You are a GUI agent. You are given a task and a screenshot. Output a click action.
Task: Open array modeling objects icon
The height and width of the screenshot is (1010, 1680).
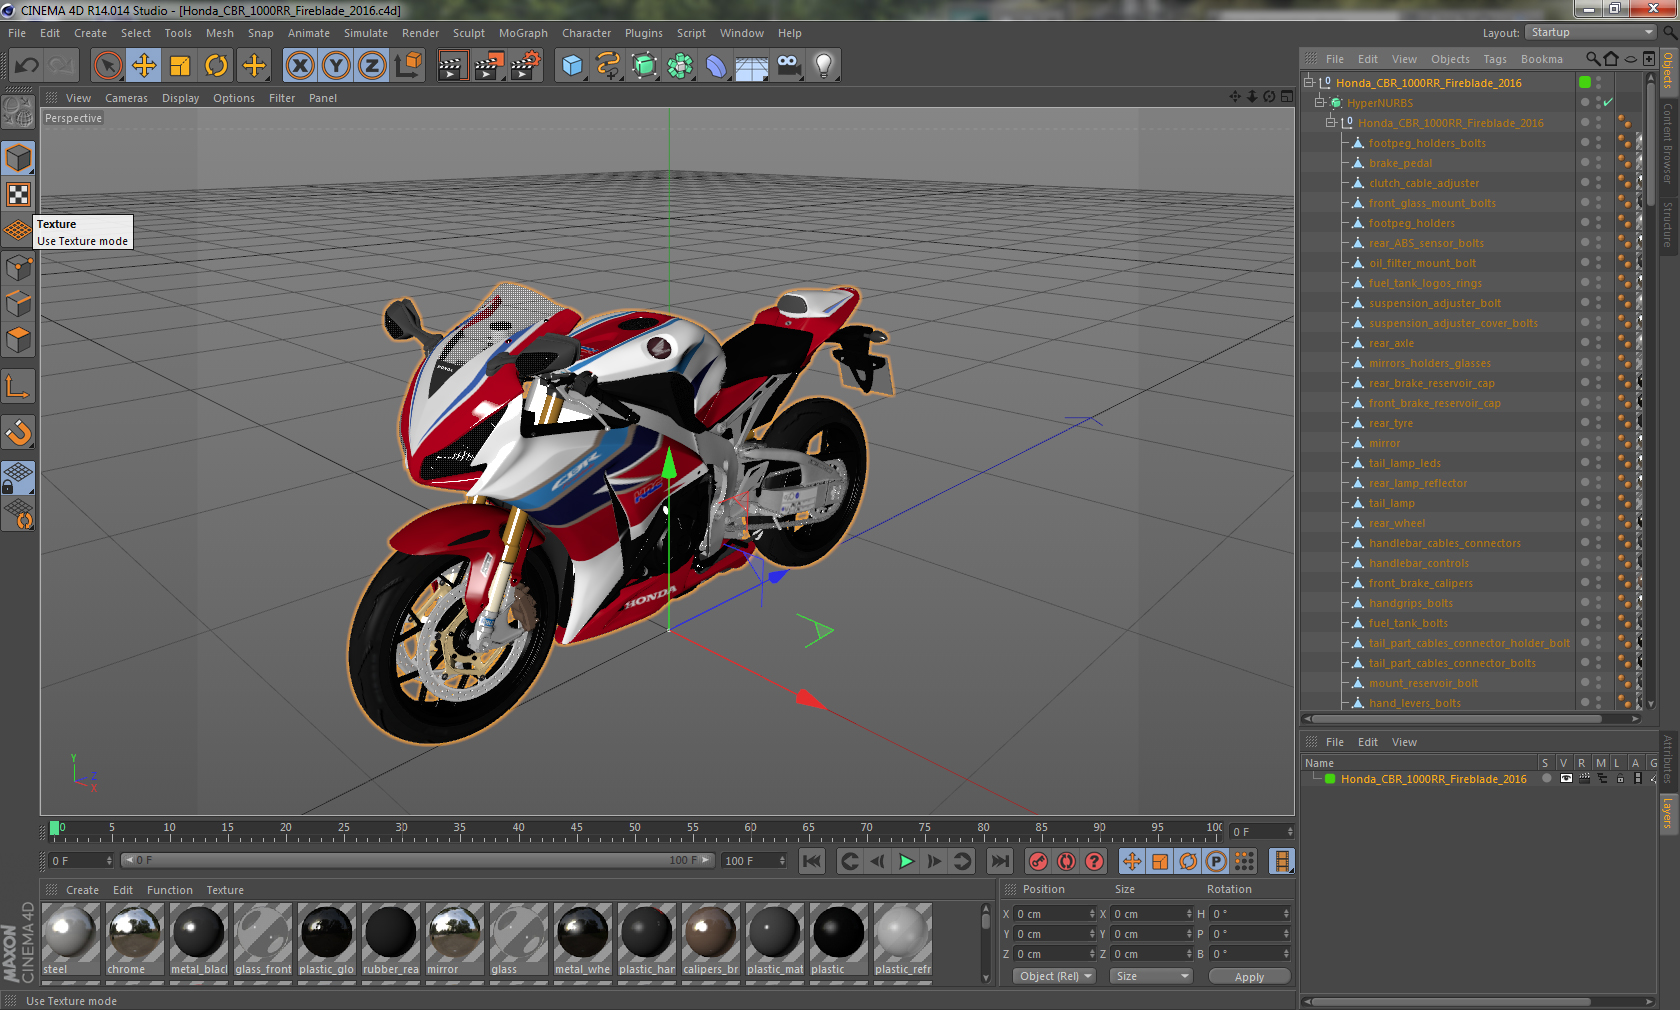(x=680, y=66)
